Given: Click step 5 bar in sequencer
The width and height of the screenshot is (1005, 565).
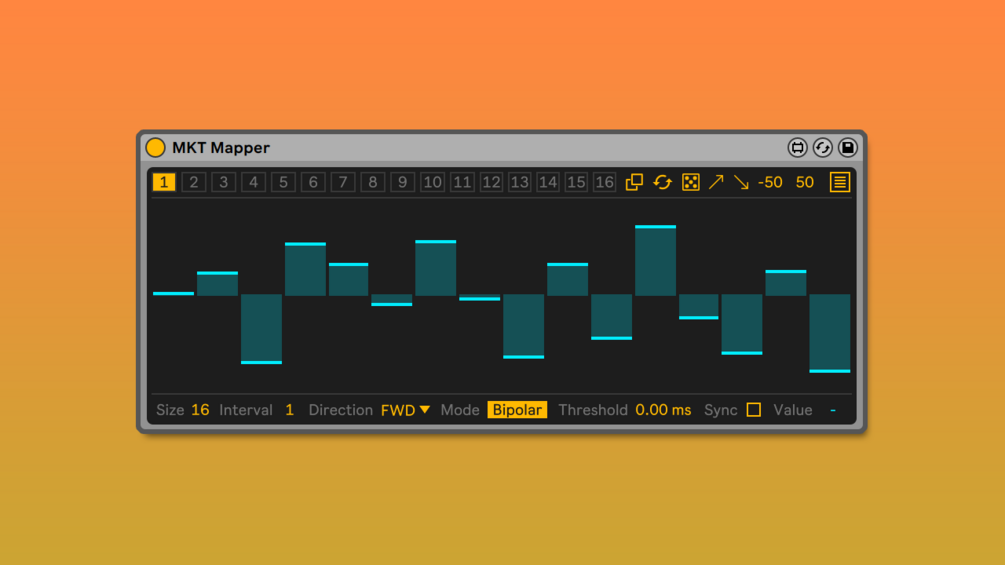Looking at the screenshot, I should pos(349,279).
